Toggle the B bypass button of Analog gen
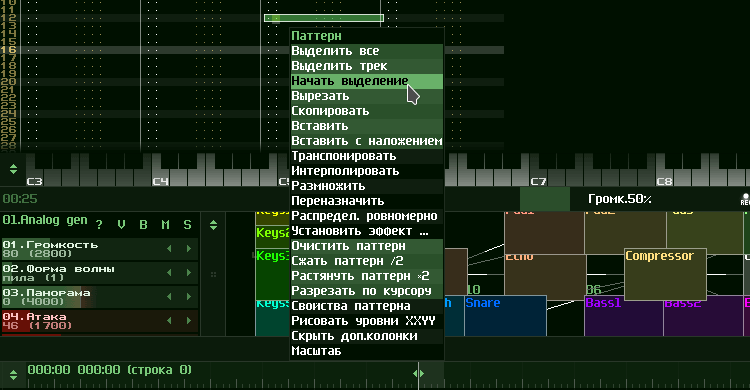Image resolution: width=750 pixels, height=390 pixels. coord(143,225)
